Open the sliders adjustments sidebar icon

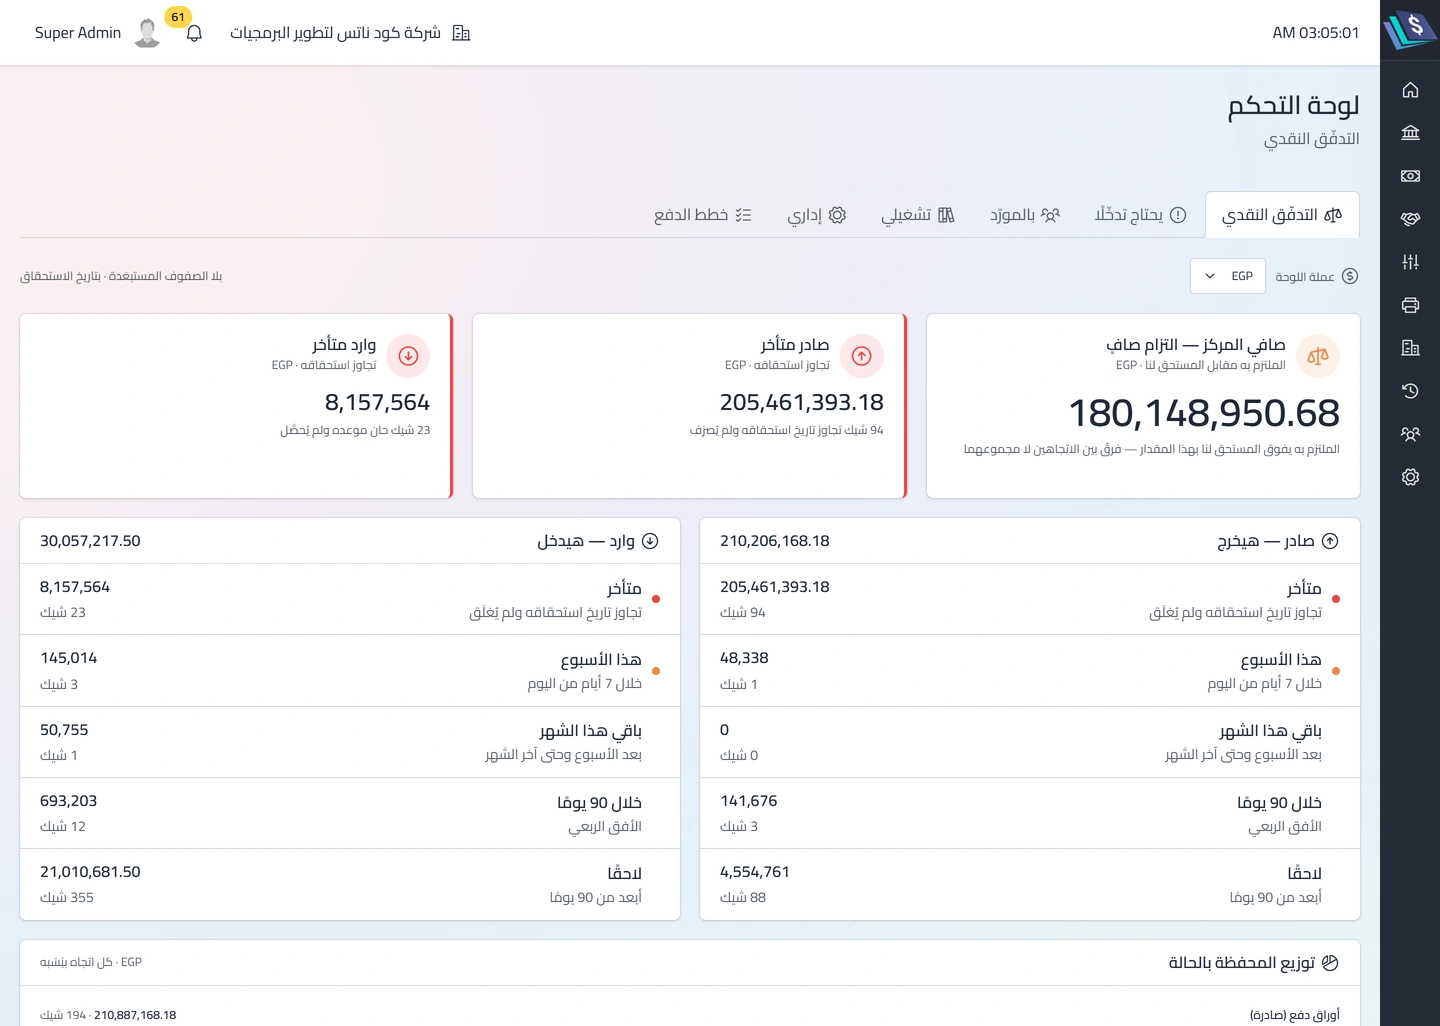click(1410, 262)
